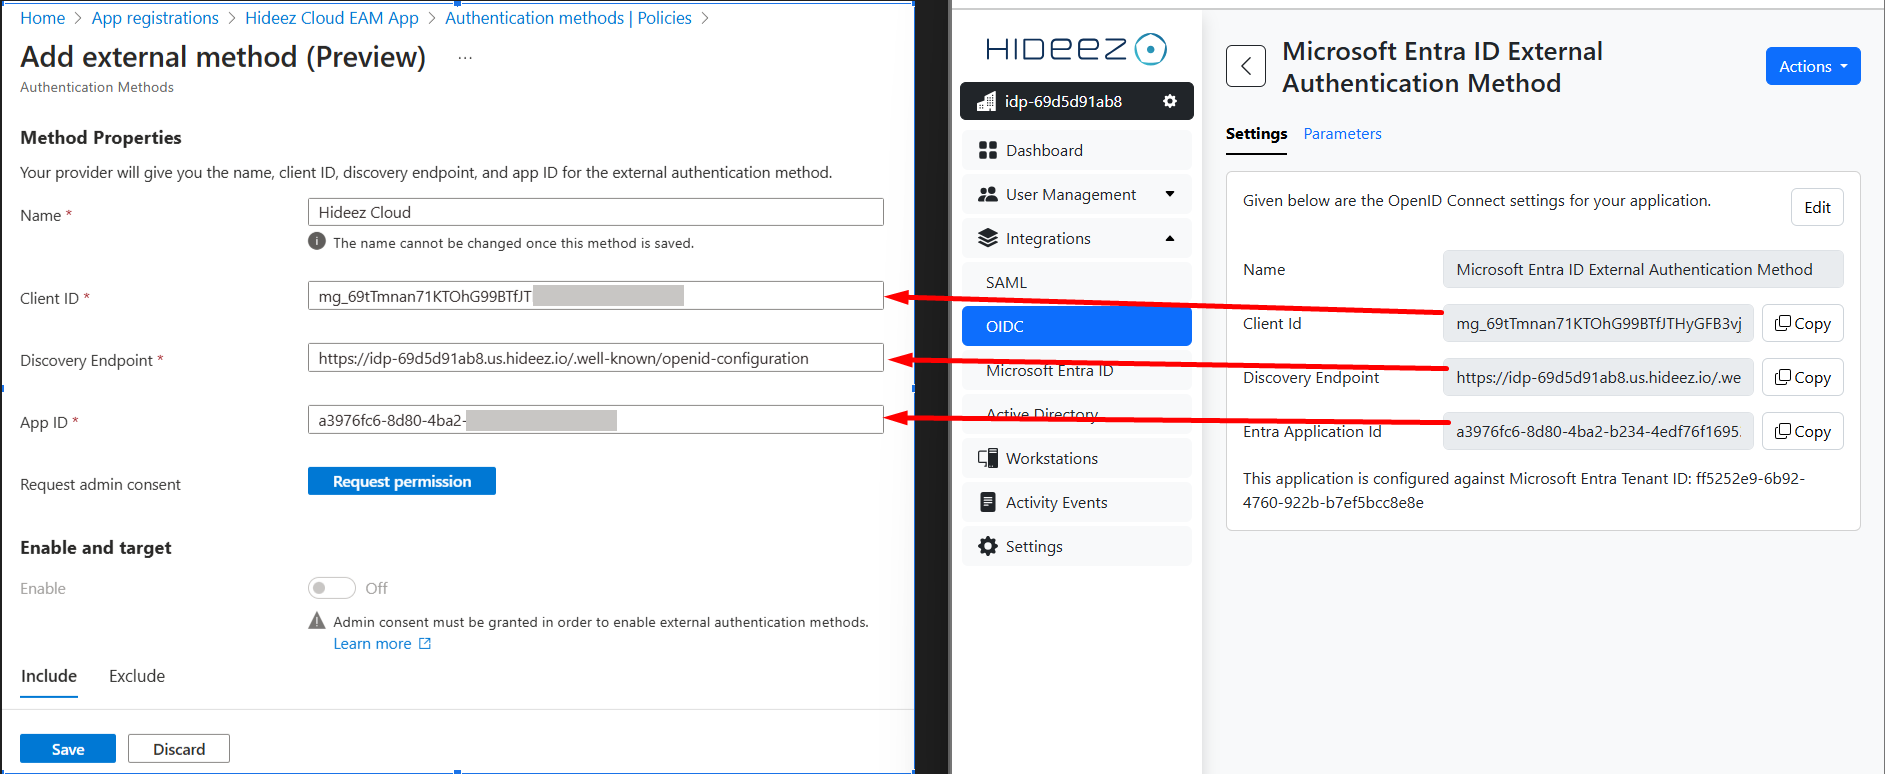Click the Dashboard grid icon
This screenshot has height=774, width=1885.
[x=987, y=150]
